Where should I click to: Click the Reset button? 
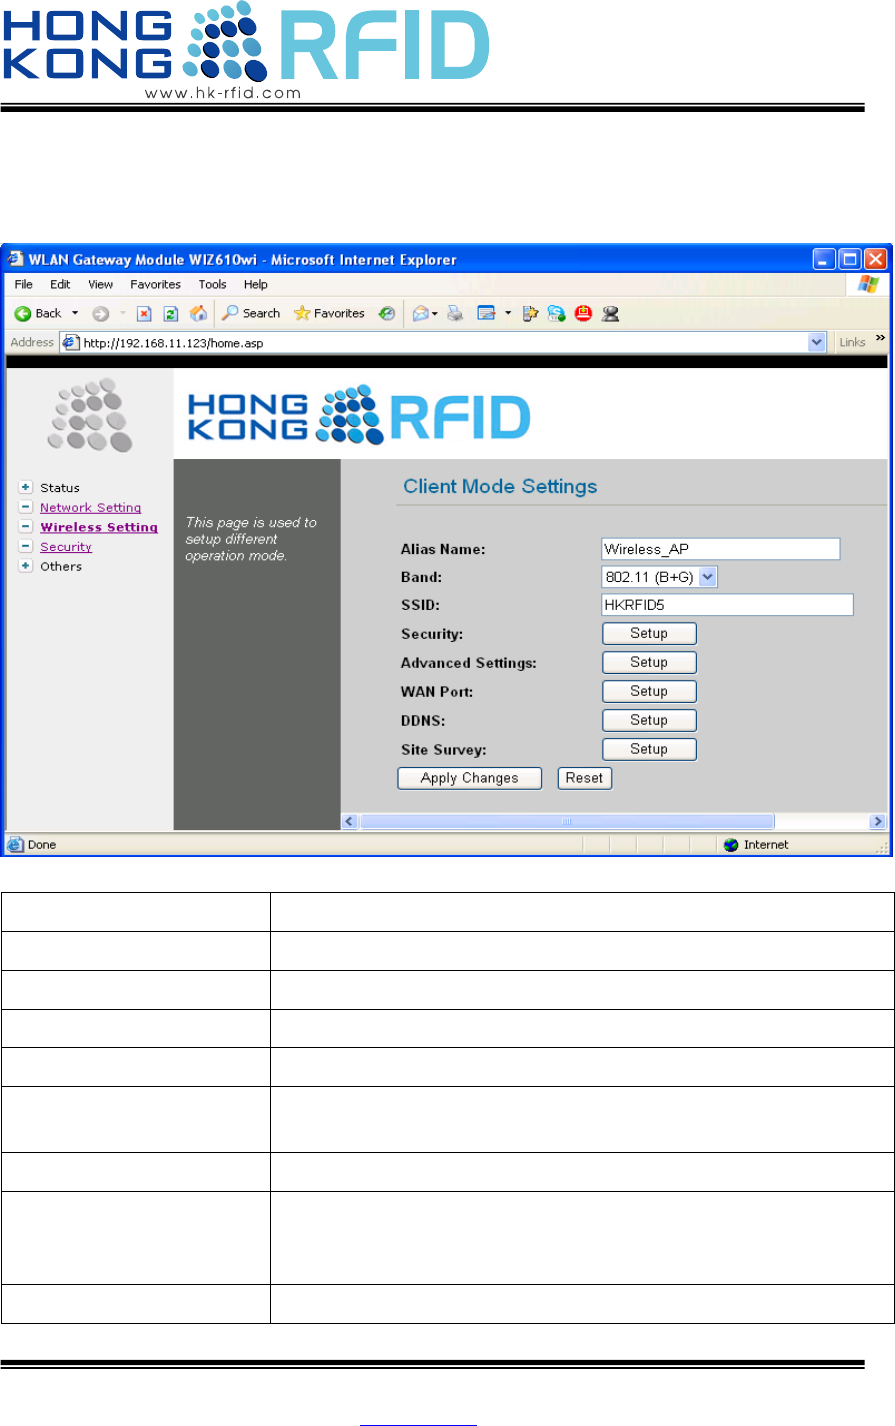pos(585,778)
